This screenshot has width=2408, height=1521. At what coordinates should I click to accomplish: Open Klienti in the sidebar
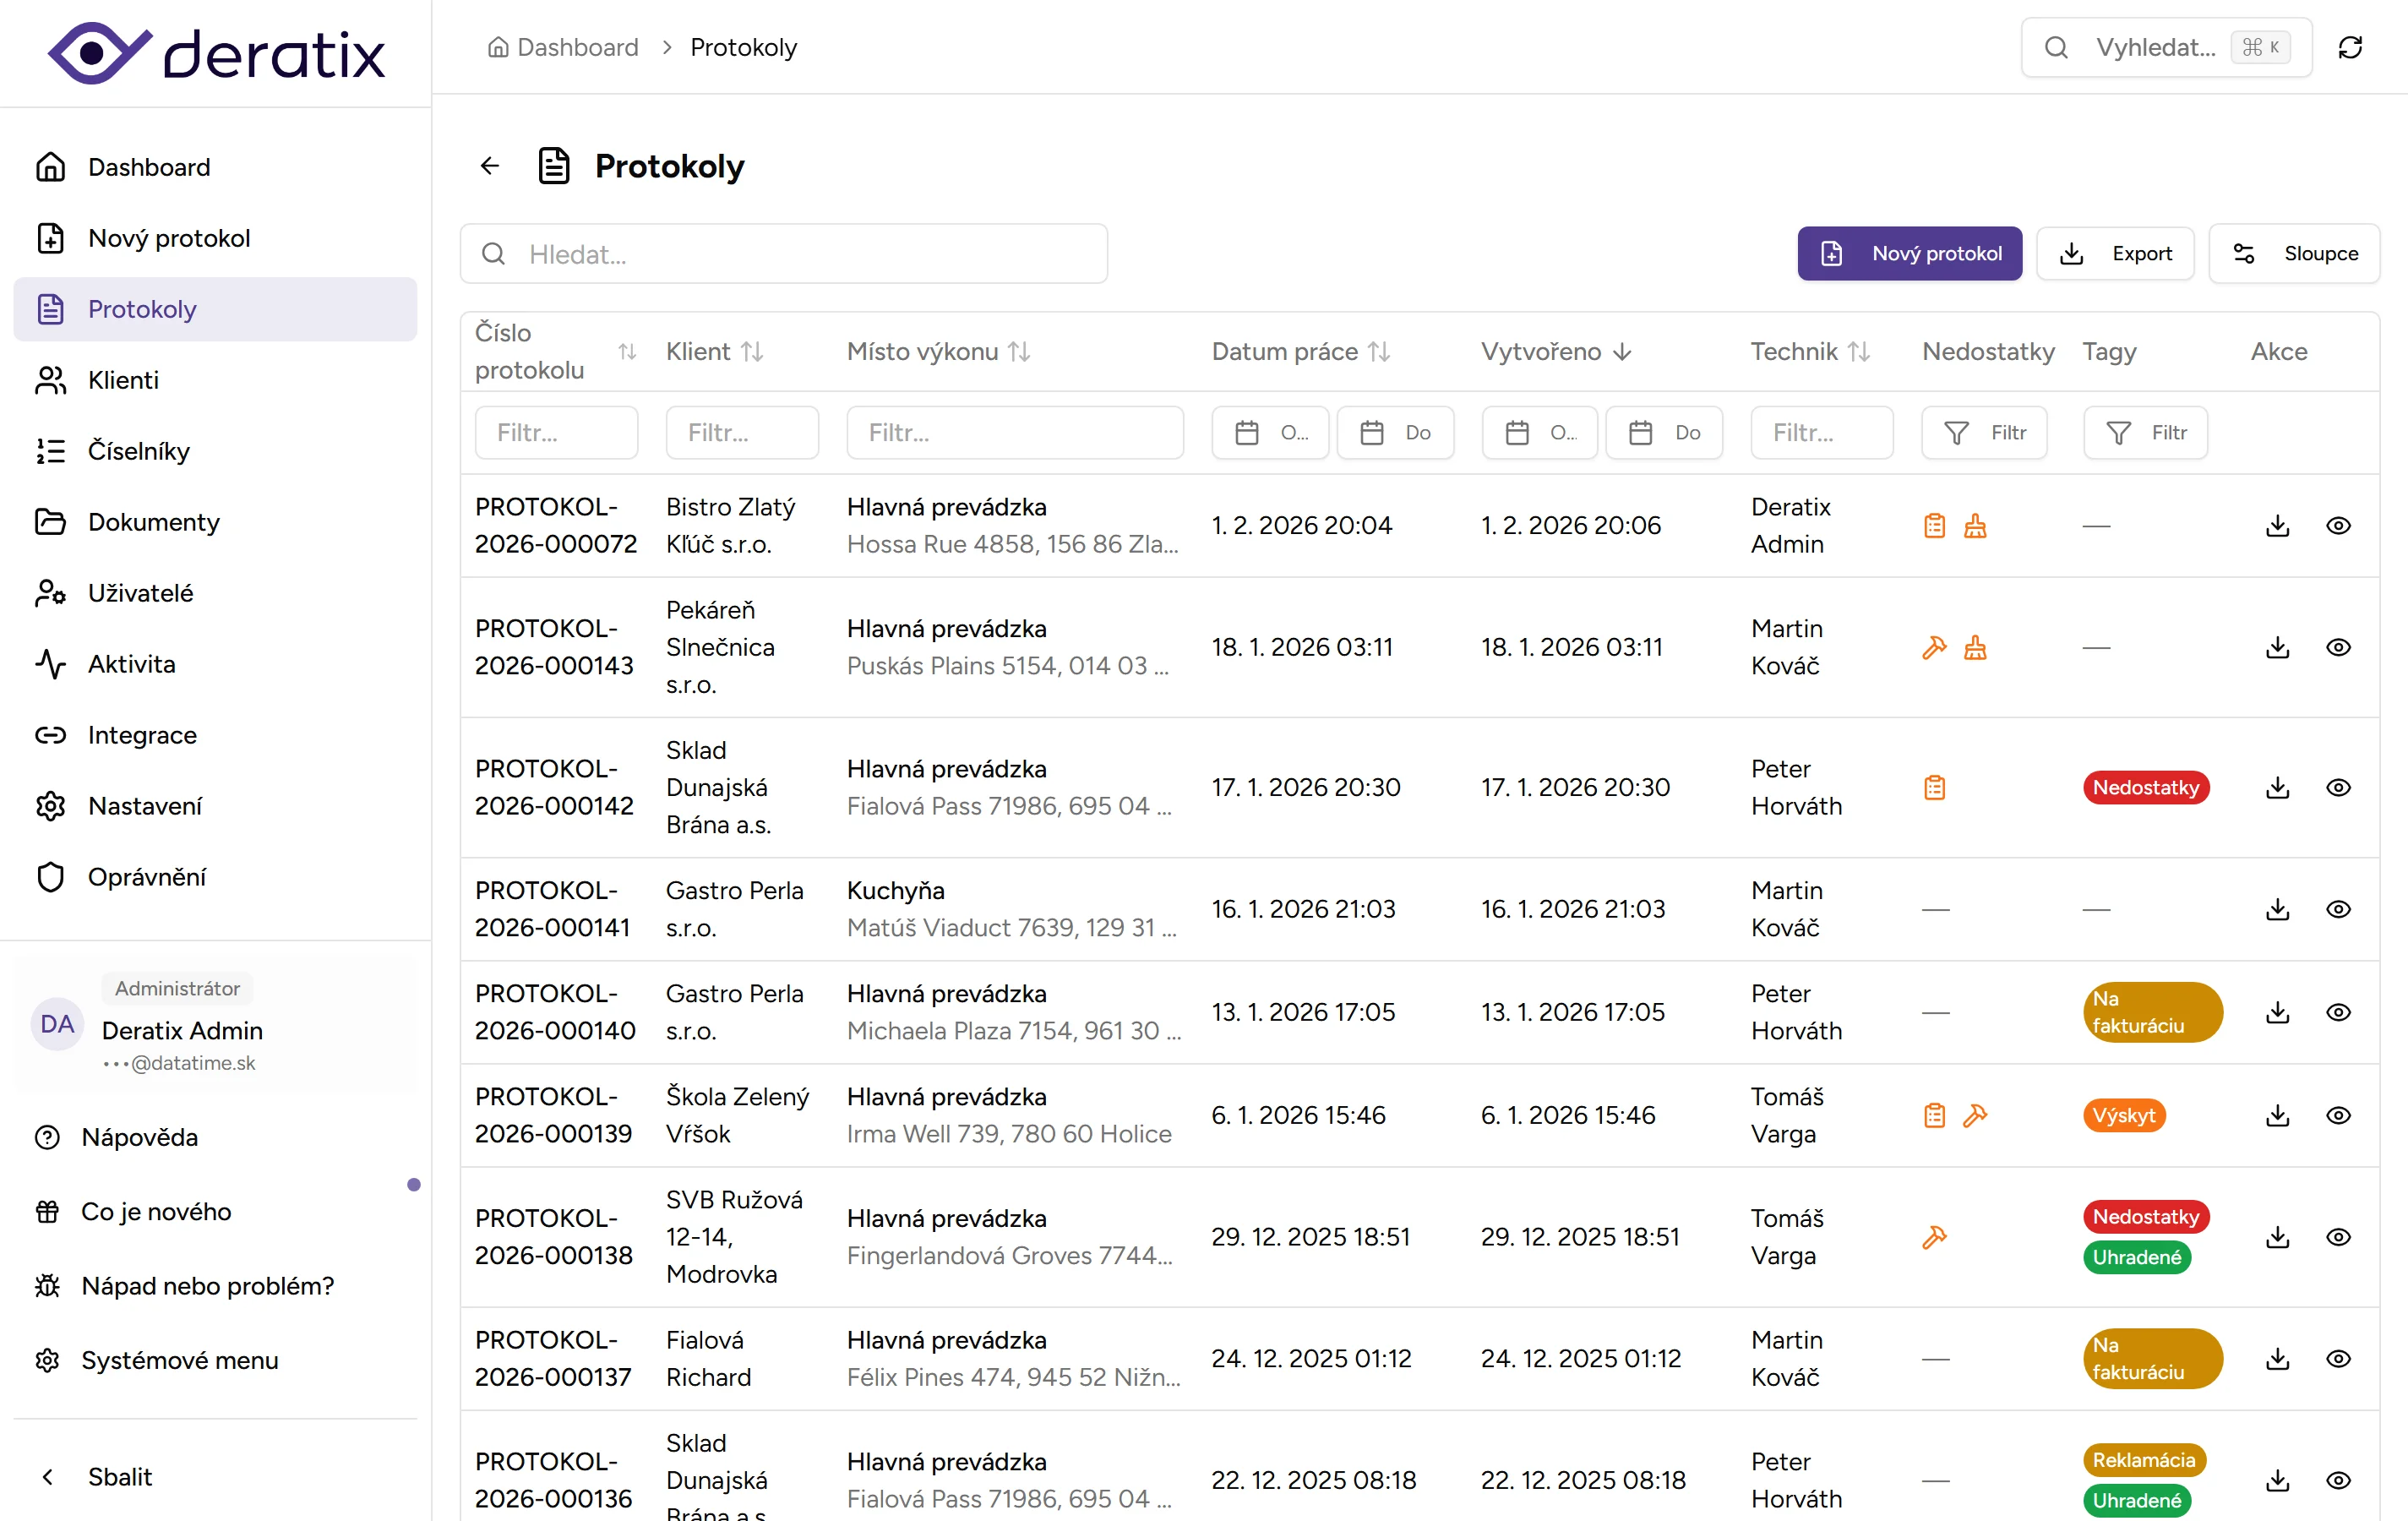point(123,380)
